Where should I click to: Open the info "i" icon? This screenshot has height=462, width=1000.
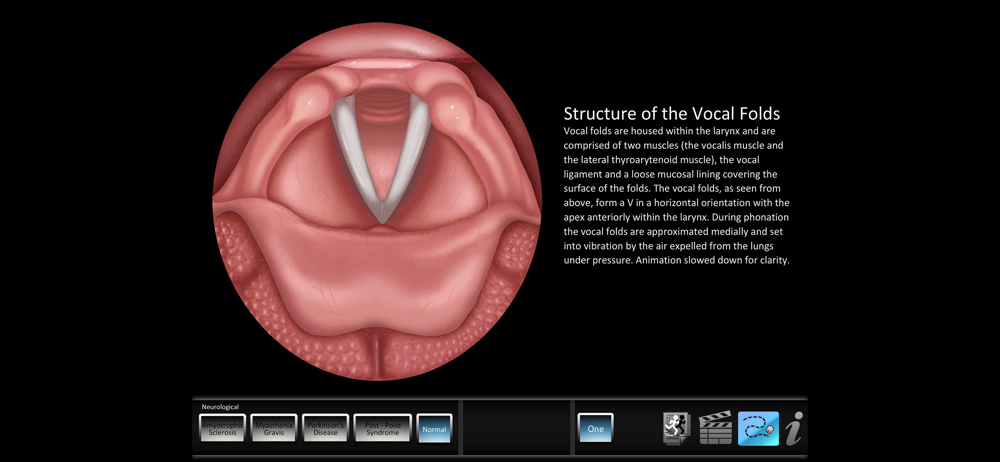[794, 428]
